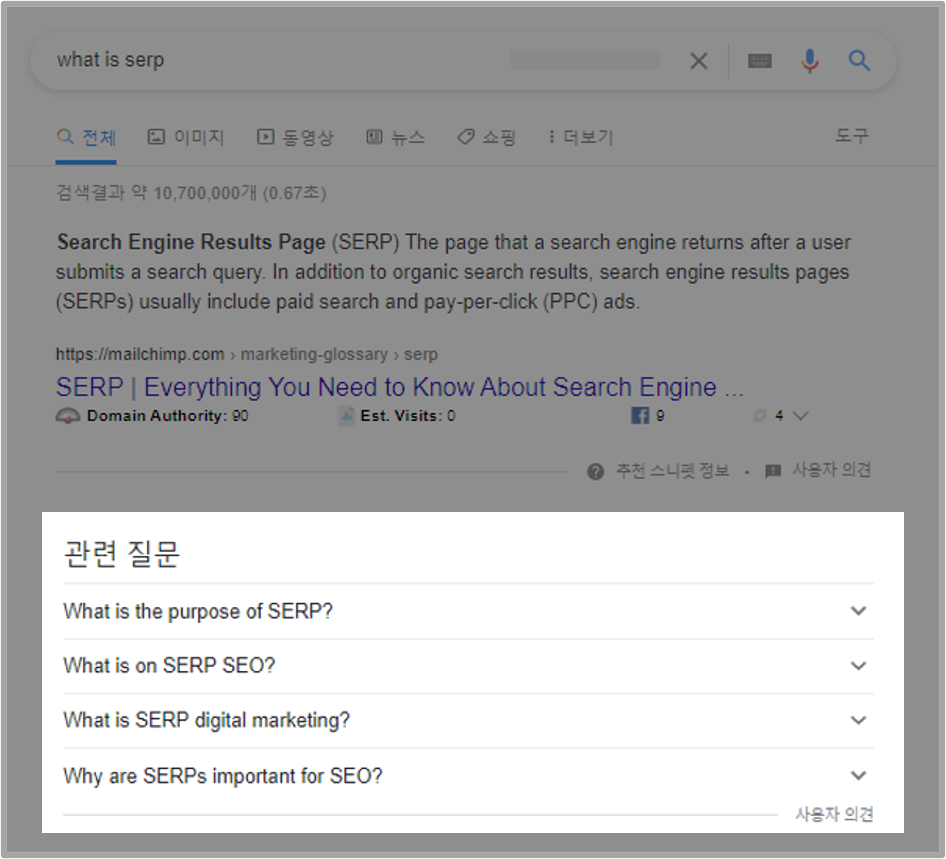Open the on-screen keyboard icon in search bar

click(760, 60)
